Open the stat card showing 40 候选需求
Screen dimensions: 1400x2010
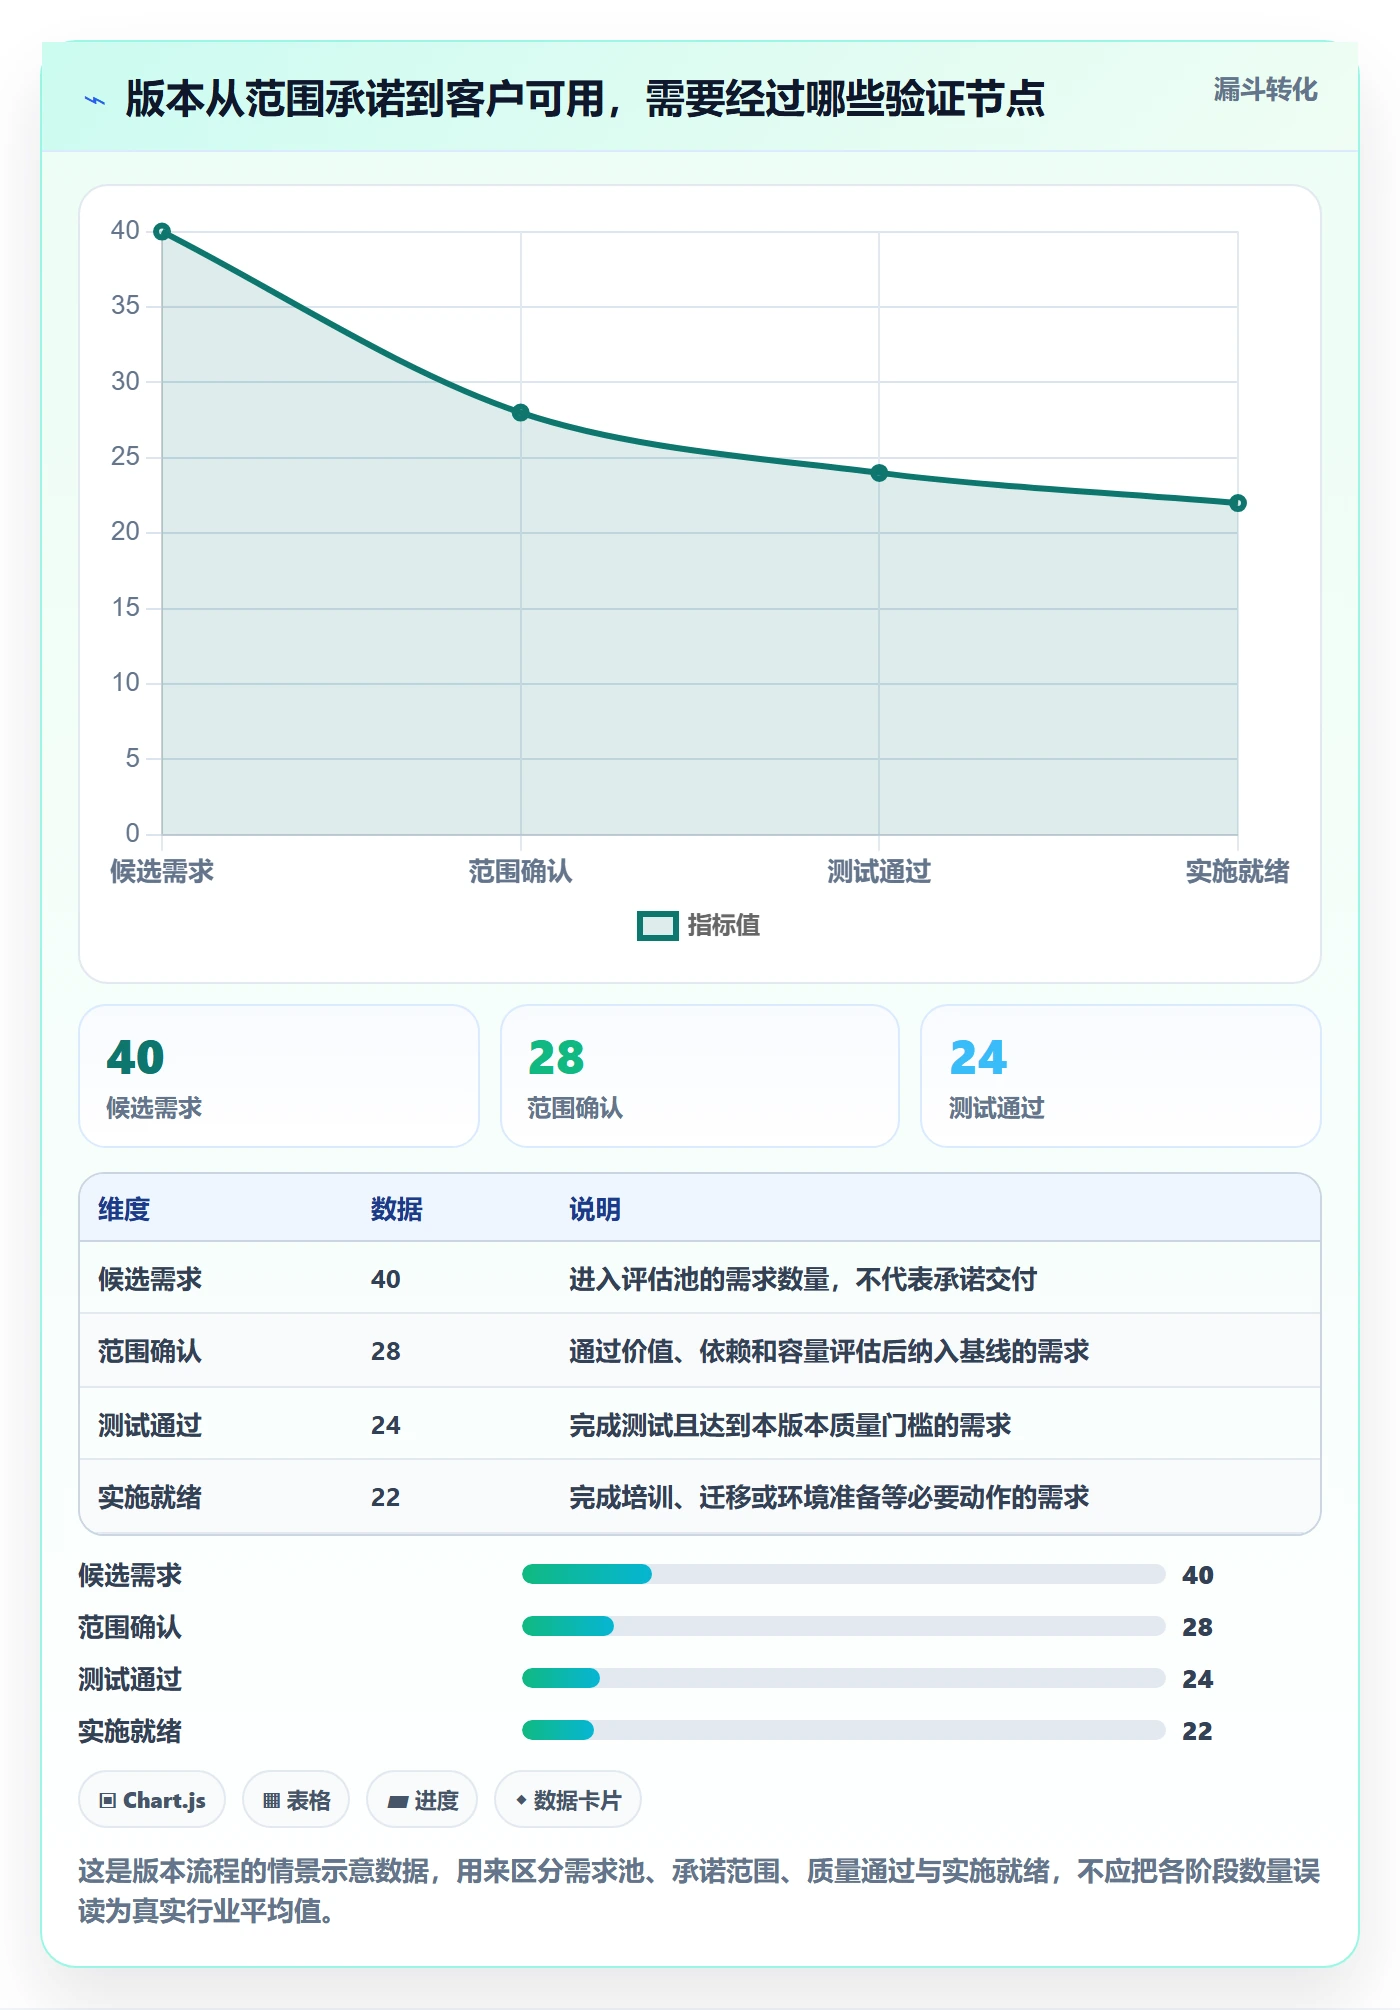pos(279,1076)
